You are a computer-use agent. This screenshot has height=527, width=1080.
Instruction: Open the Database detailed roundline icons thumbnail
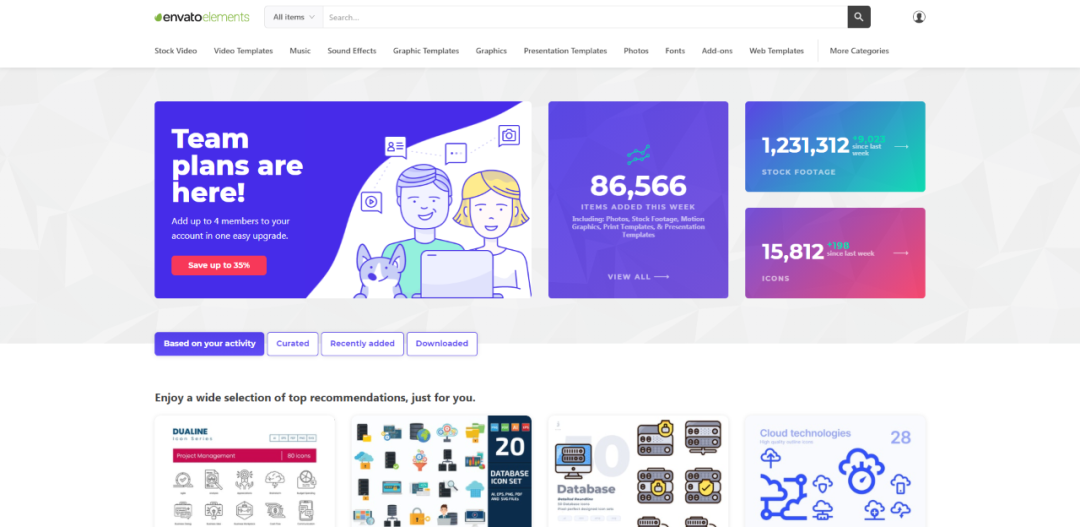[x=638, y=471]
